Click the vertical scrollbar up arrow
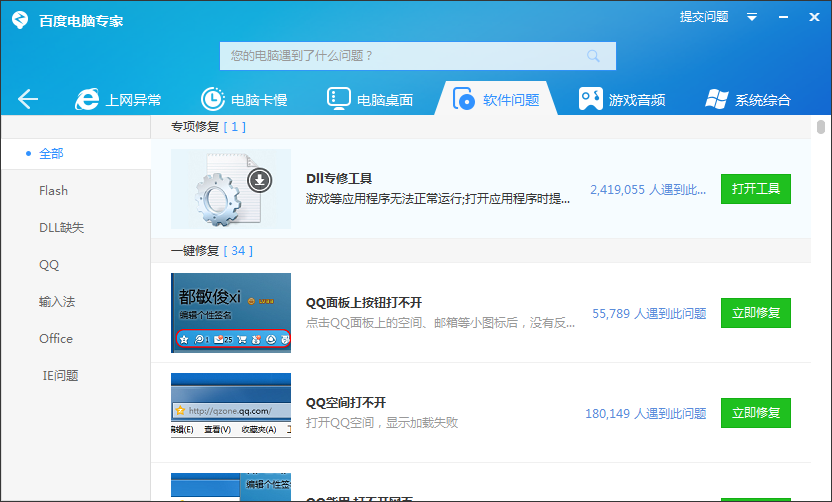 (x=821, y=126)
